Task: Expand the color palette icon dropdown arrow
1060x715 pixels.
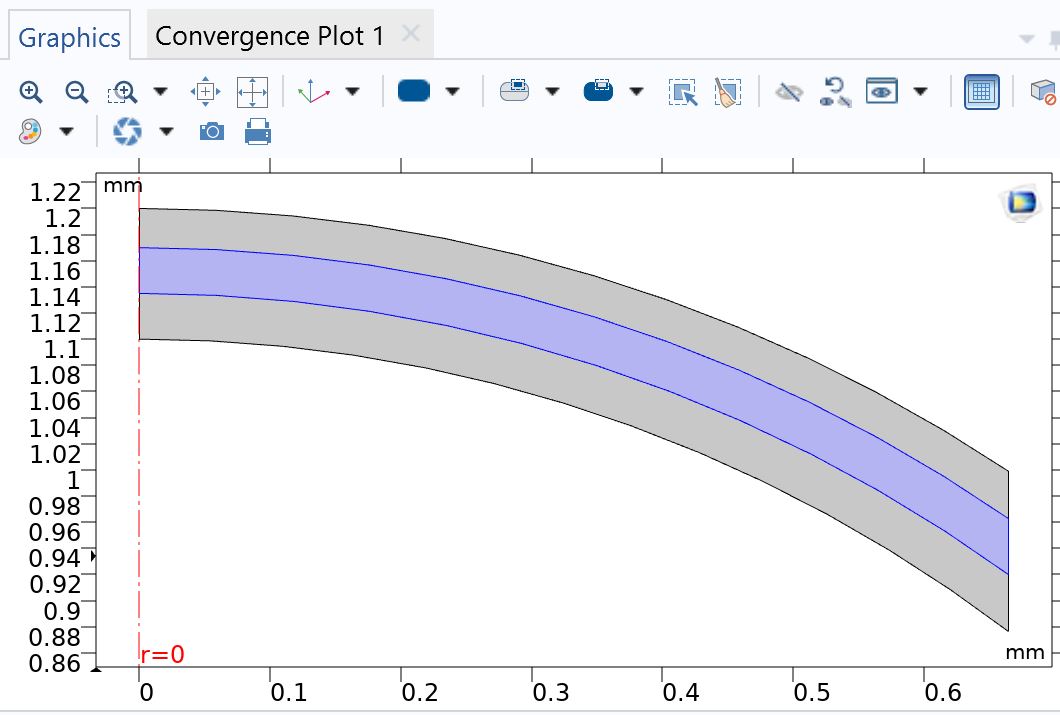Action: 67,131
